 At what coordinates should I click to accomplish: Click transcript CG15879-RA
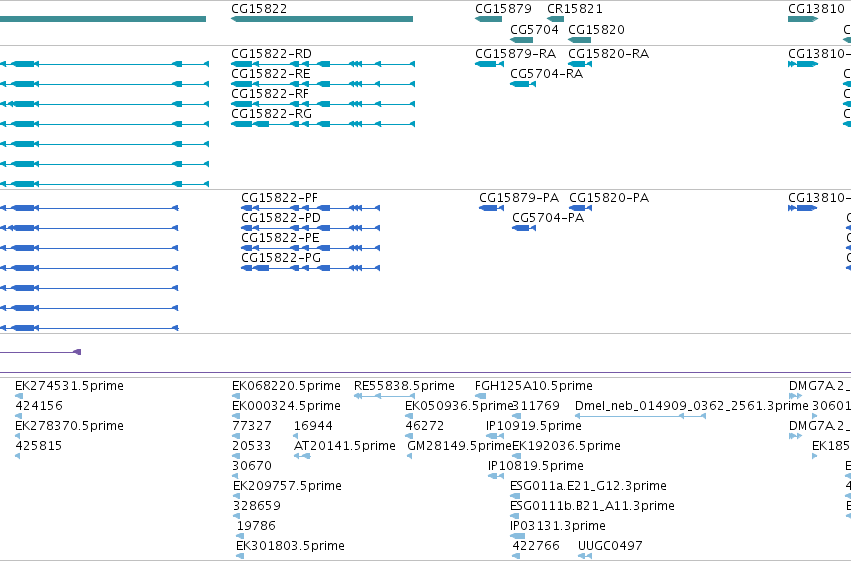pyautogui.click(x=489, y=64)
